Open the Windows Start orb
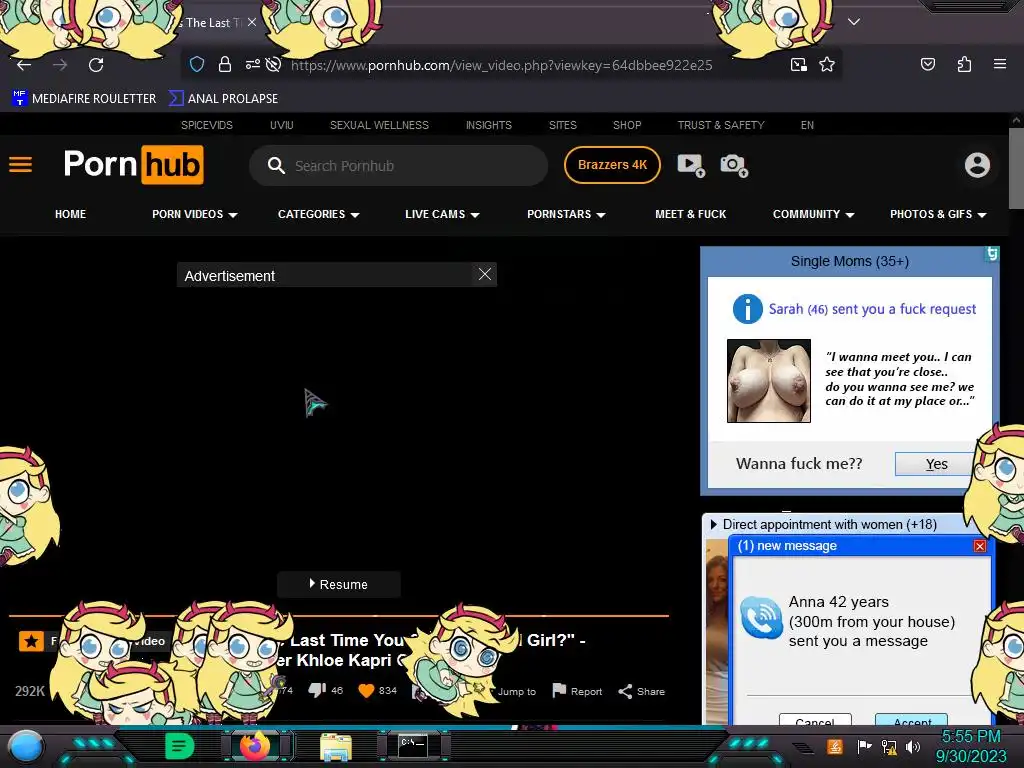This screenshot has height=768, width=1024. coord(26,748)
